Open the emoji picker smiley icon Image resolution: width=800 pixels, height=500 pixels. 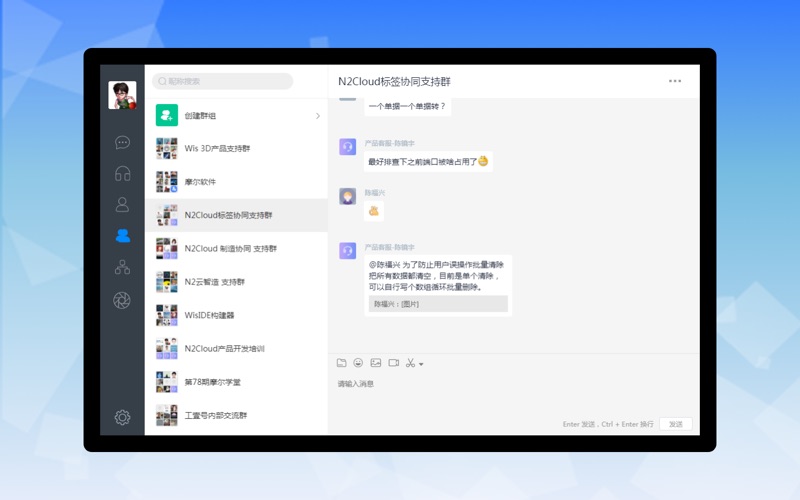(x=358, y=363)
